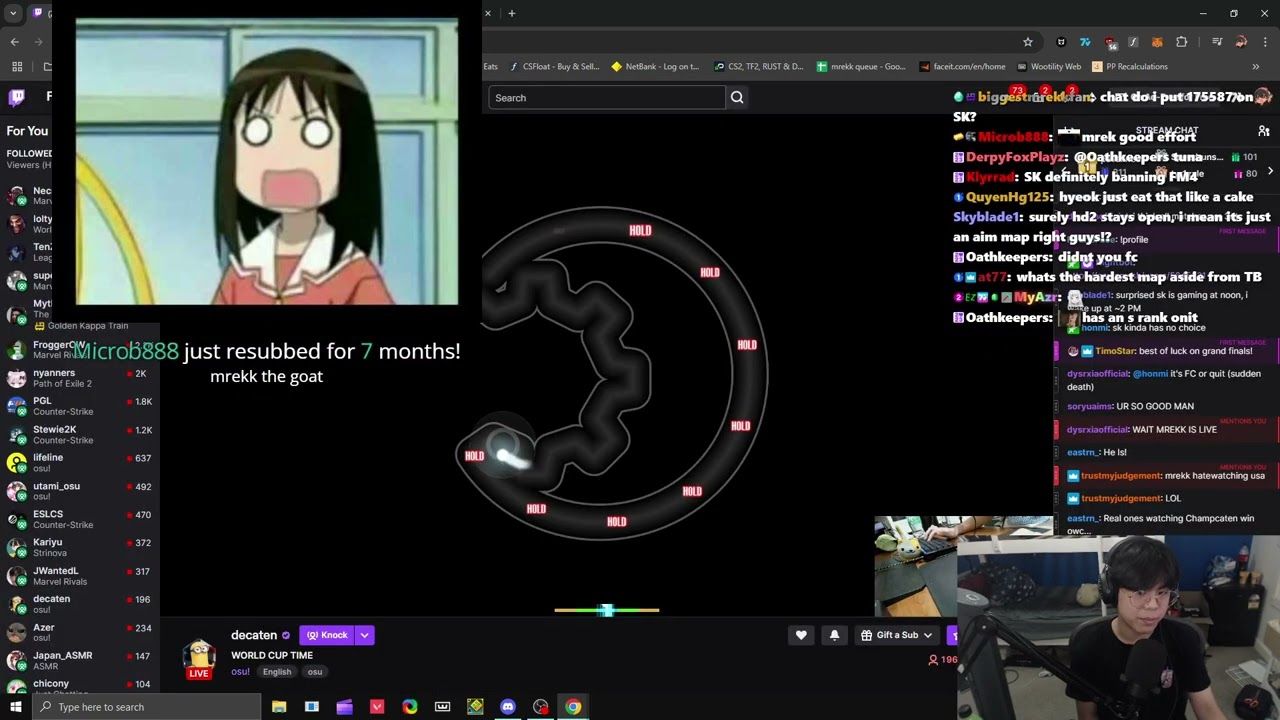Select the osu stream tag

point(315,672)
